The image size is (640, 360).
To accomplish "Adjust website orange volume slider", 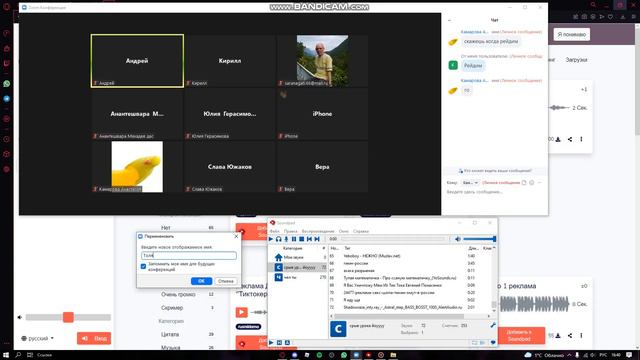I will coord(68,317).
